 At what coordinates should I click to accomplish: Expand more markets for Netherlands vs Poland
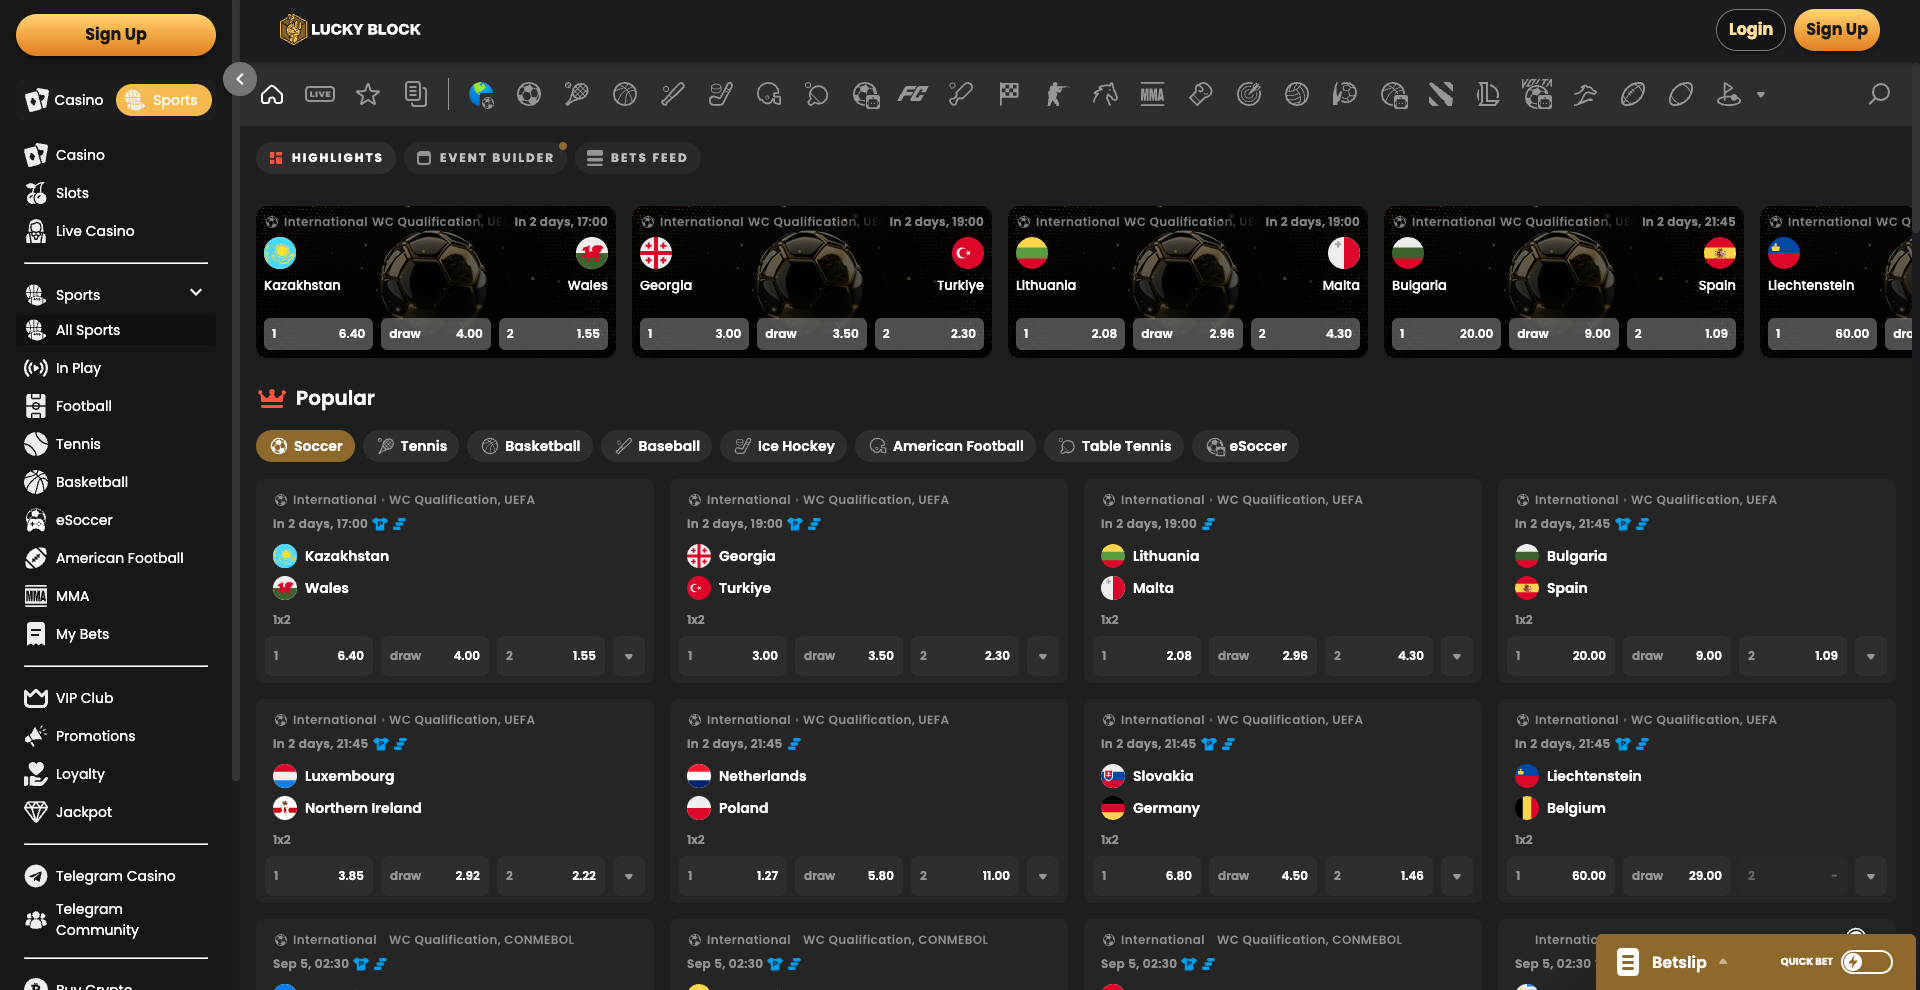coord(1043,876)
